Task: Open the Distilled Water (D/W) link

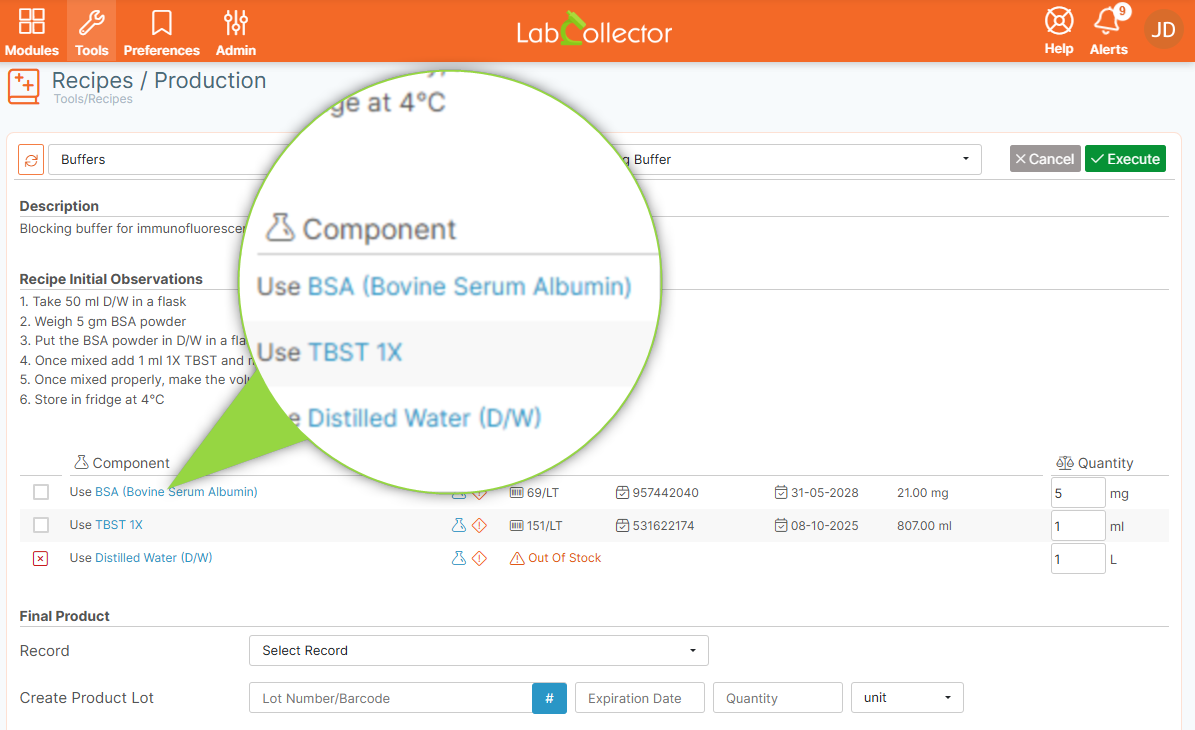Action: [154, 558]
